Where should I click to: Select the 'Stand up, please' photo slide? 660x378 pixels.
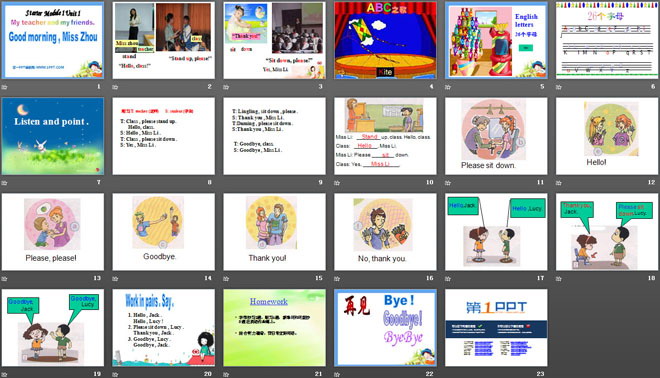163,40
